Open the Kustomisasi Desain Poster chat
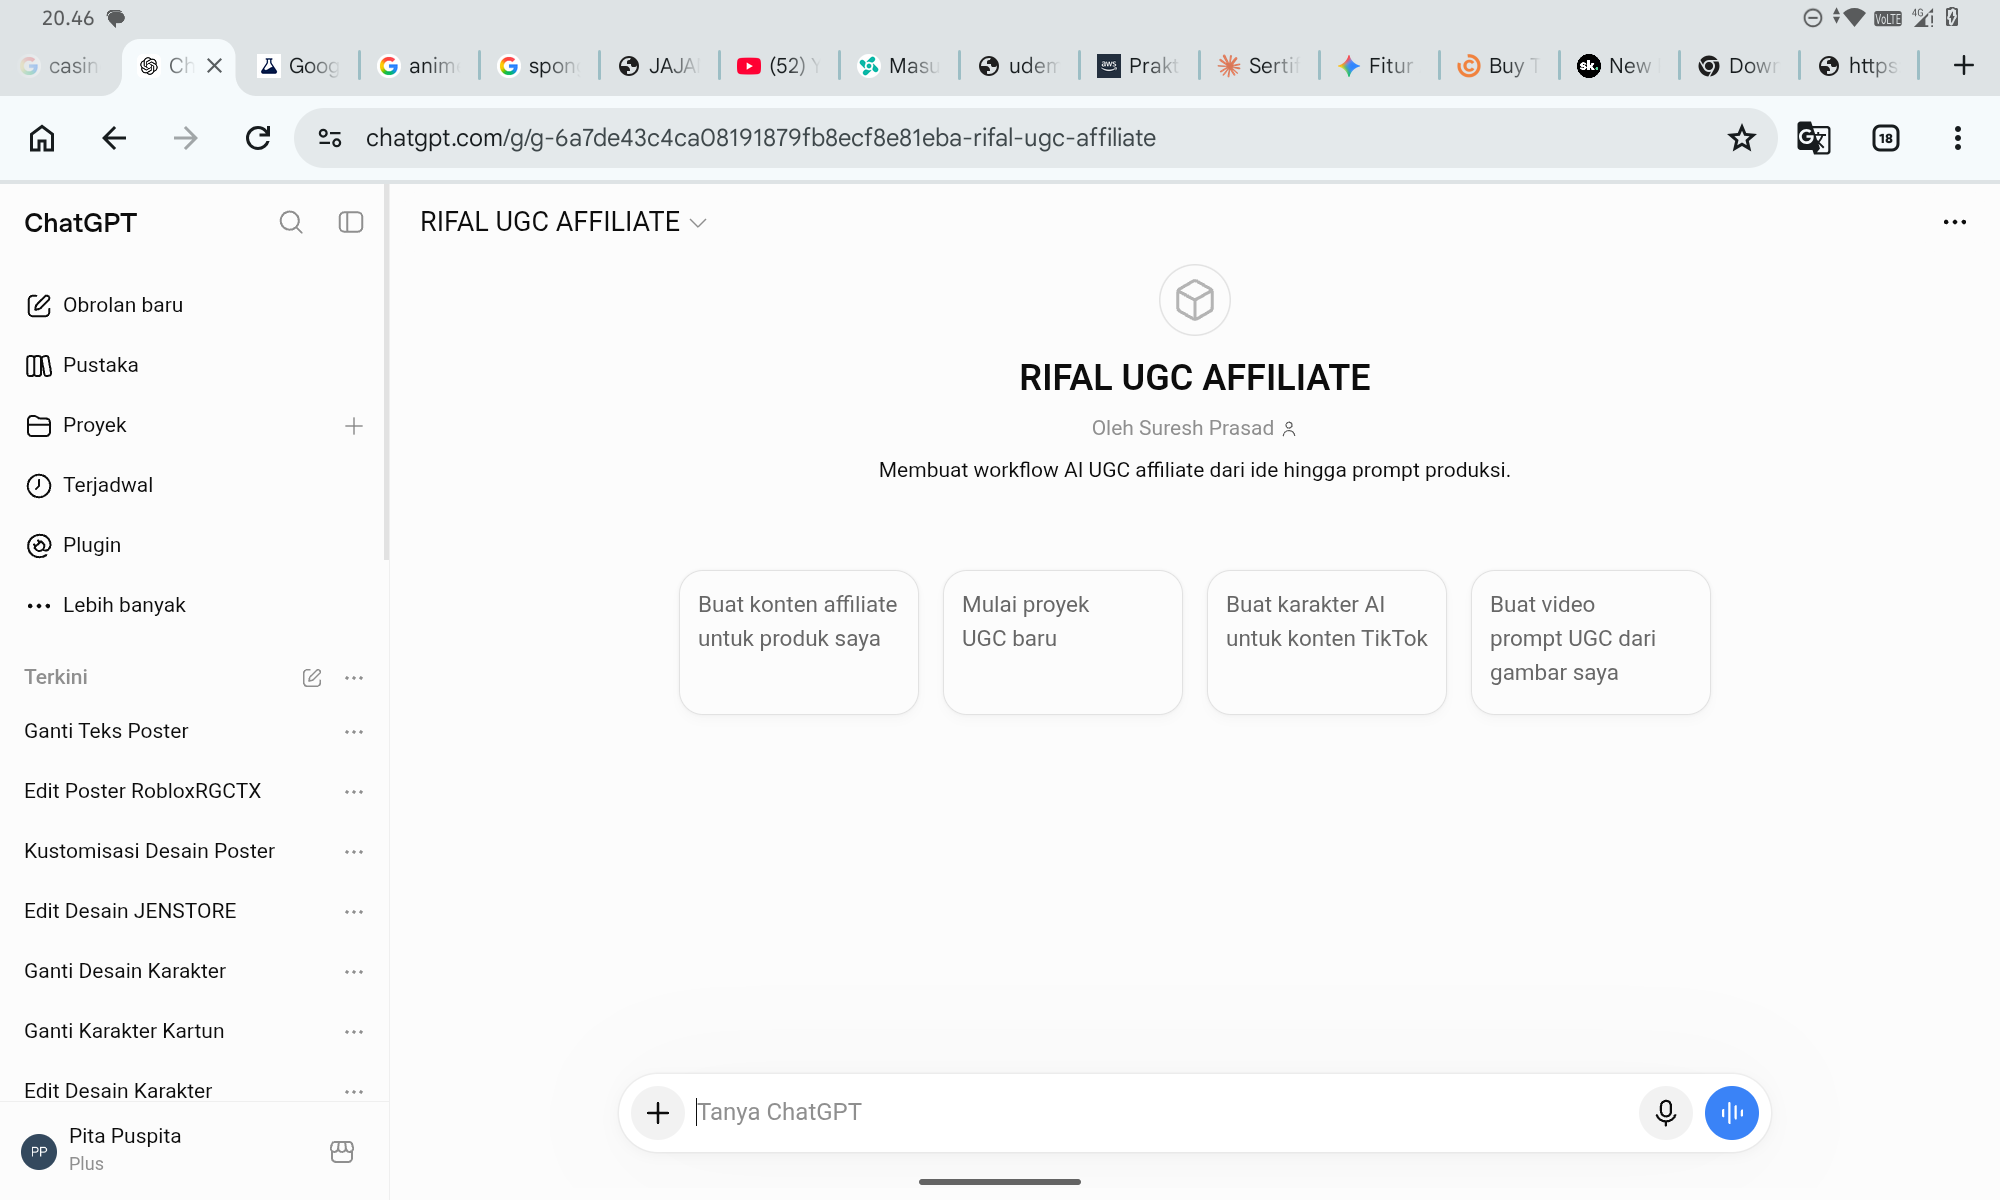This screenshot has height=1200, width=2000. [x=149, y=851]
